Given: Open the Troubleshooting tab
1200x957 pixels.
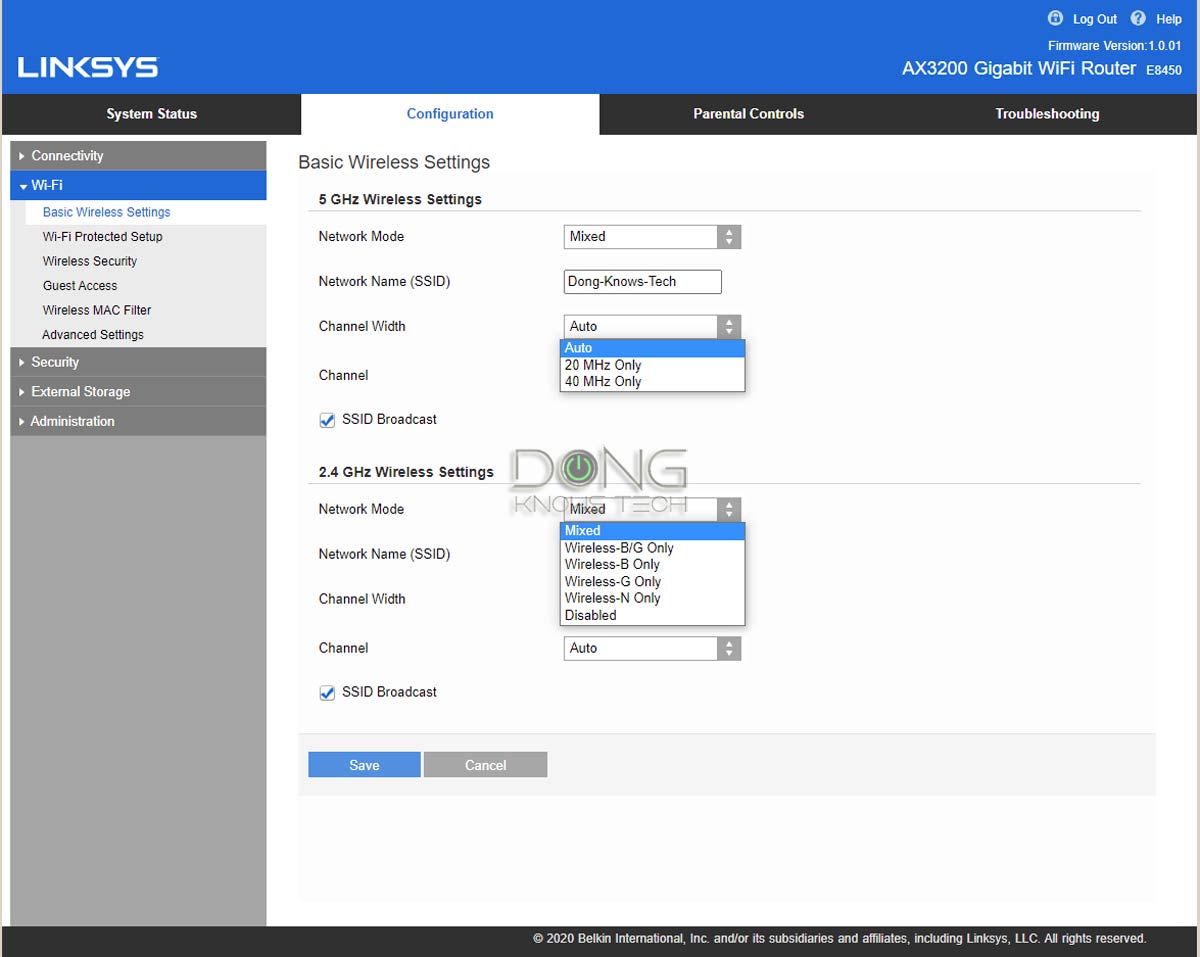Looking at the screenshot, I should 1047,113.
